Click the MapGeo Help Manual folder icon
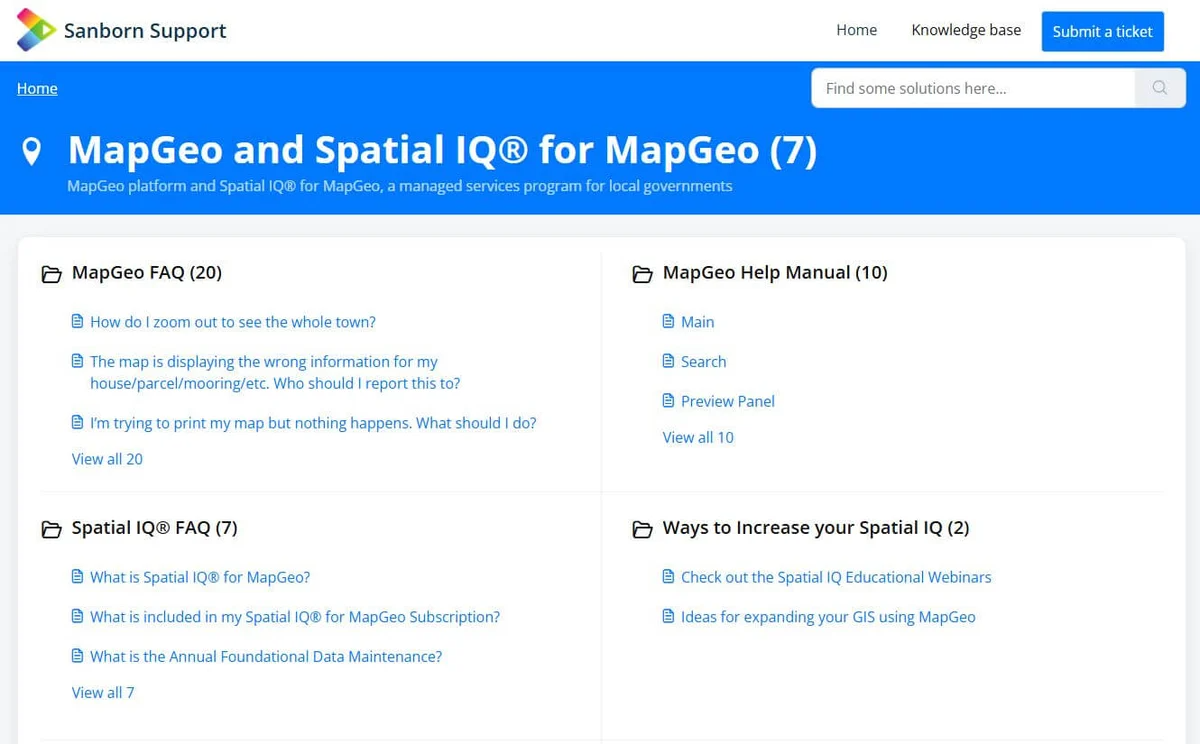Image resolution: width=1200 pixels, height=744 pixels. [643, 274]
